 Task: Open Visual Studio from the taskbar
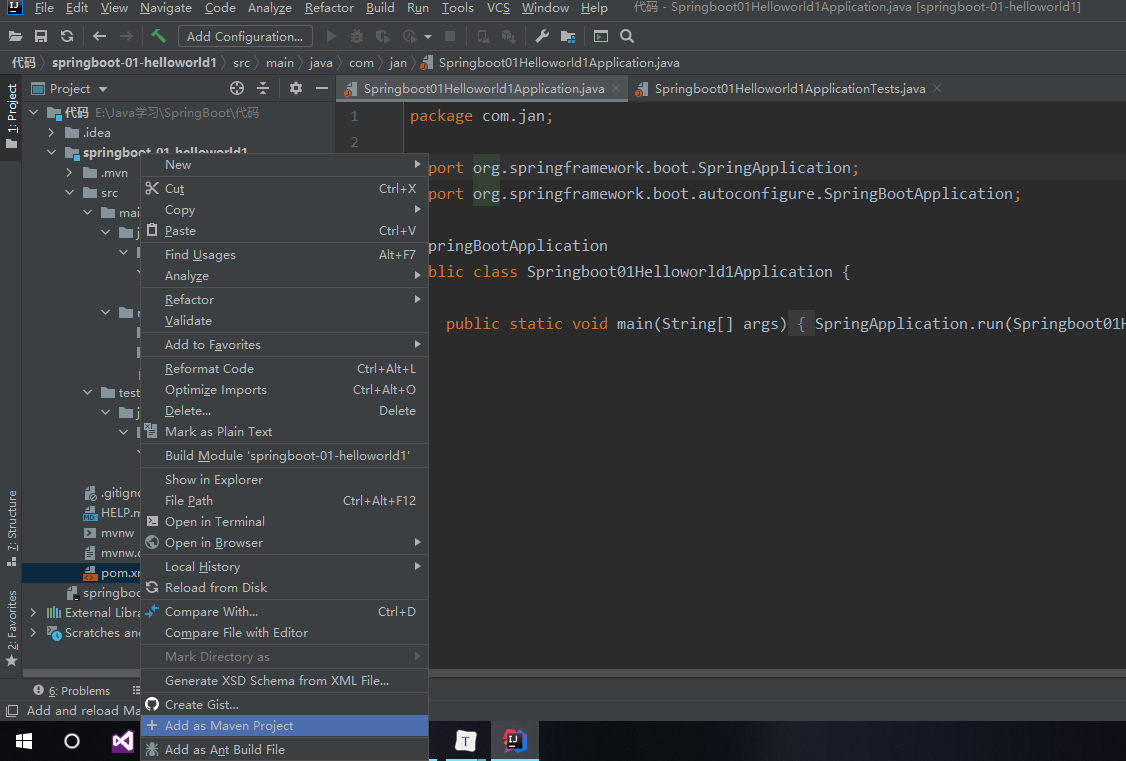123,741
